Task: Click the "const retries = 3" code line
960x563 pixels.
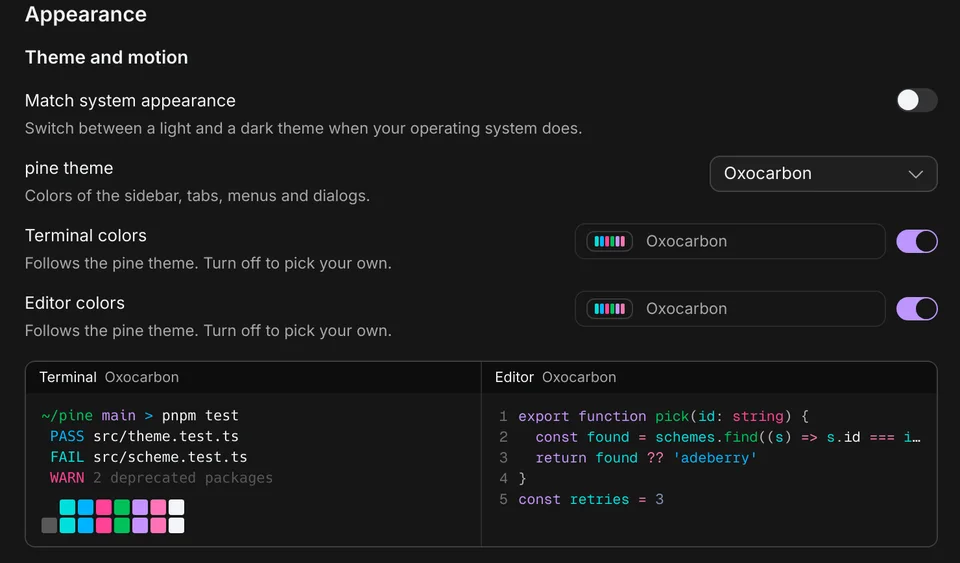Action: click(x=591, y=499)
